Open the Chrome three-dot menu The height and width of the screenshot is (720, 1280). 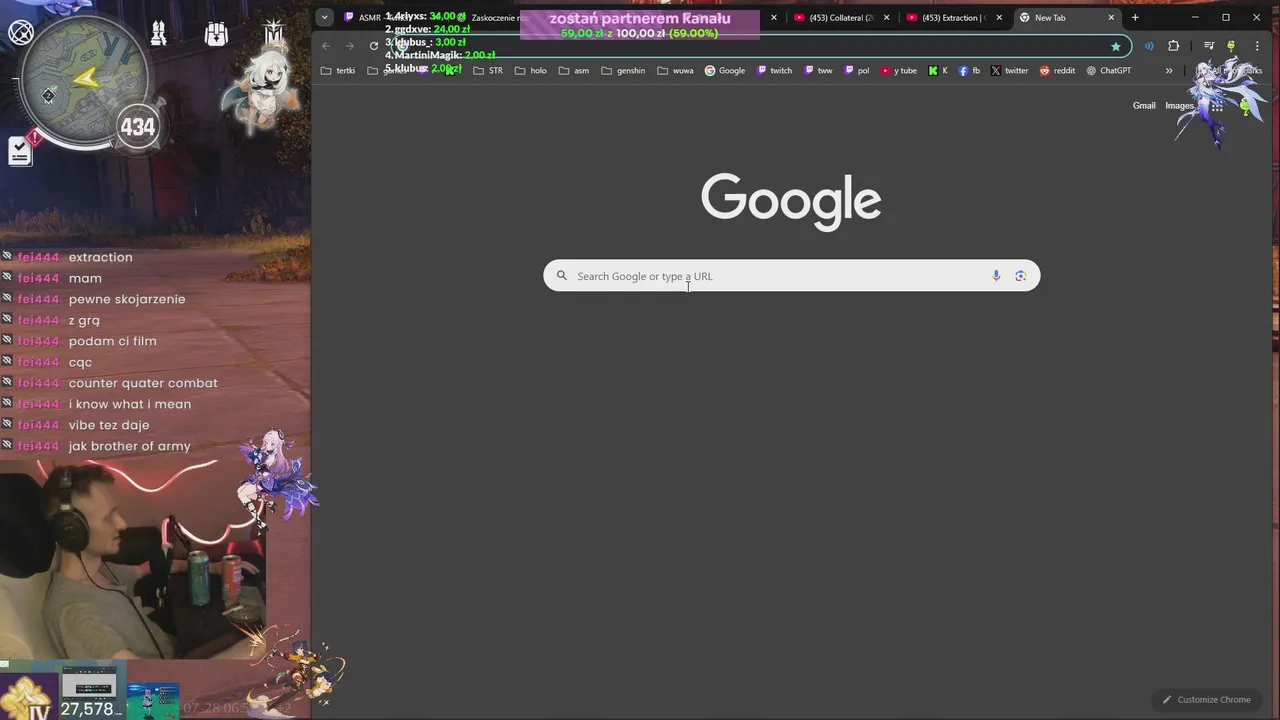1257,46
